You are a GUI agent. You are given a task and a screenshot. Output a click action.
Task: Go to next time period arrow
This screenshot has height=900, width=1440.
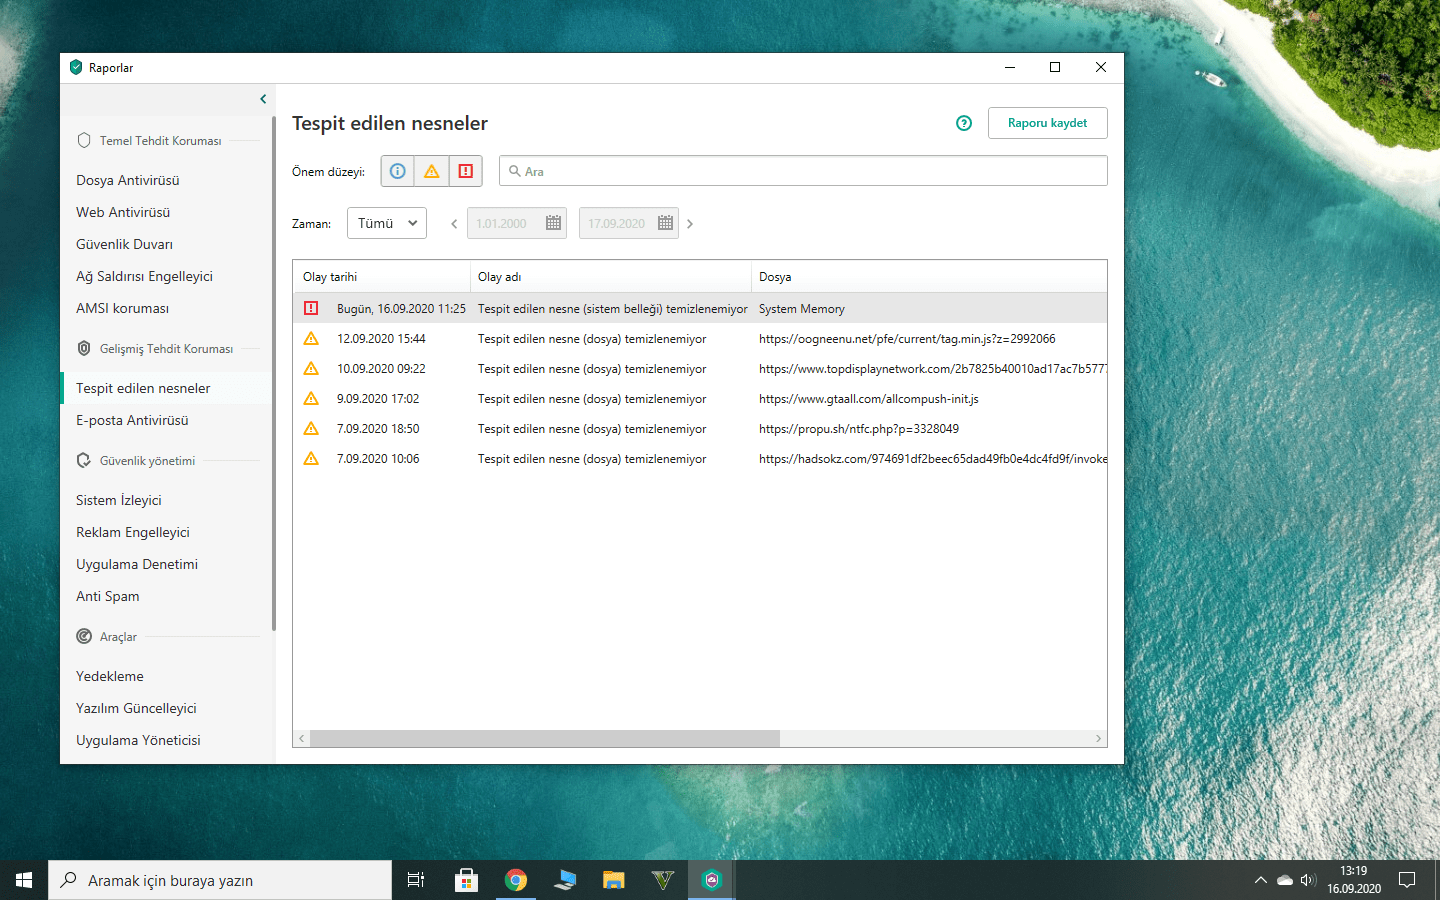tap(690, 224)
